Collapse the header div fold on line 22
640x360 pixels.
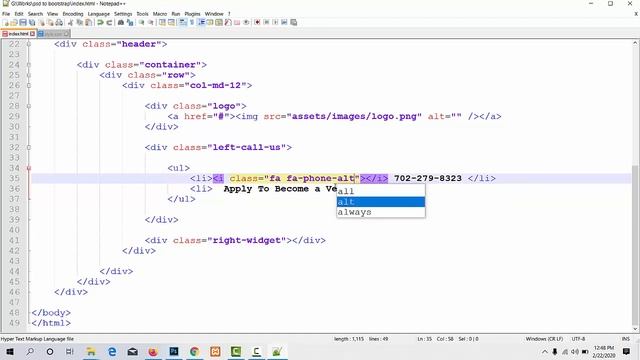[29, 44]
